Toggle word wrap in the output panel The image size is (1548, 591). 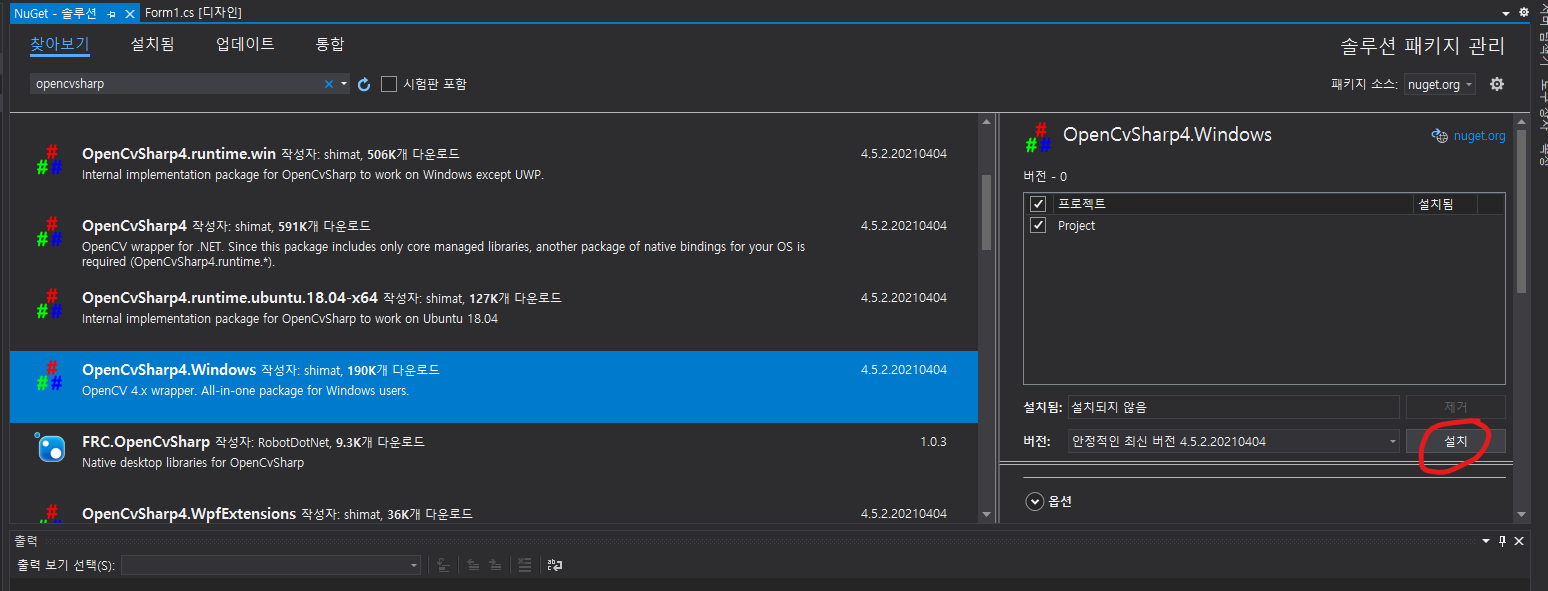click(x=555, y=565)
